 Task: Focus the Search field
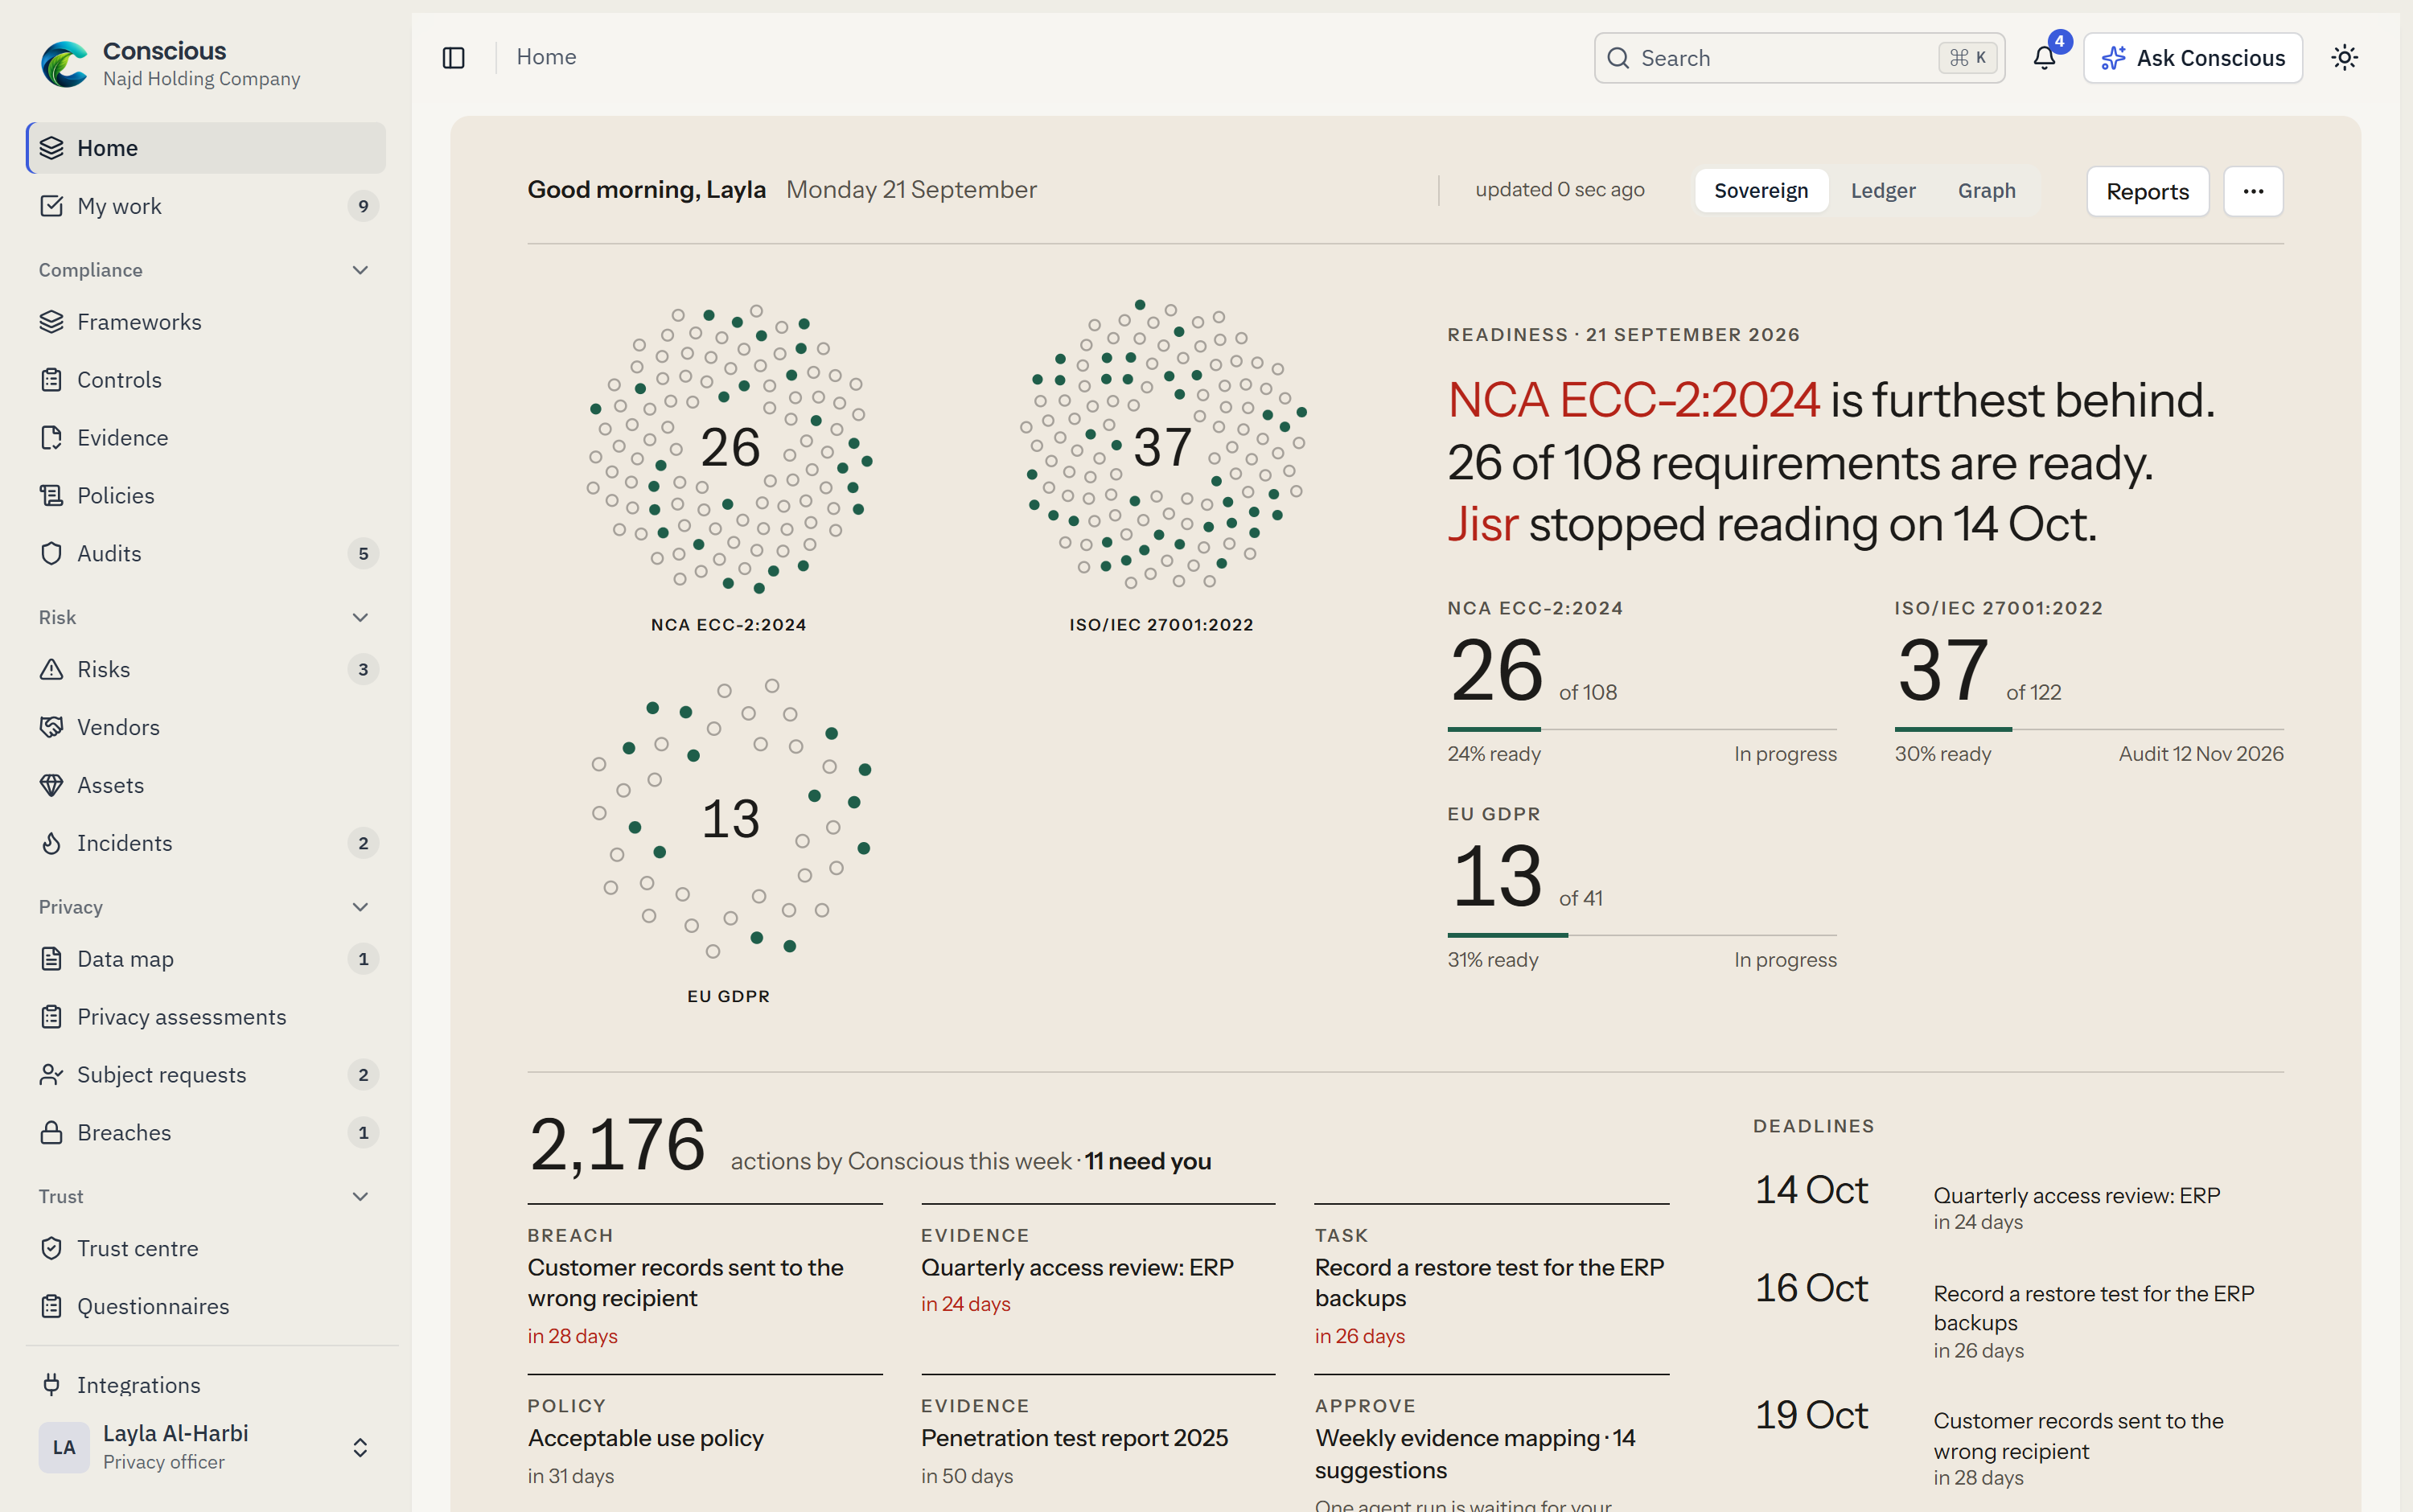(x=1798, y=58)
